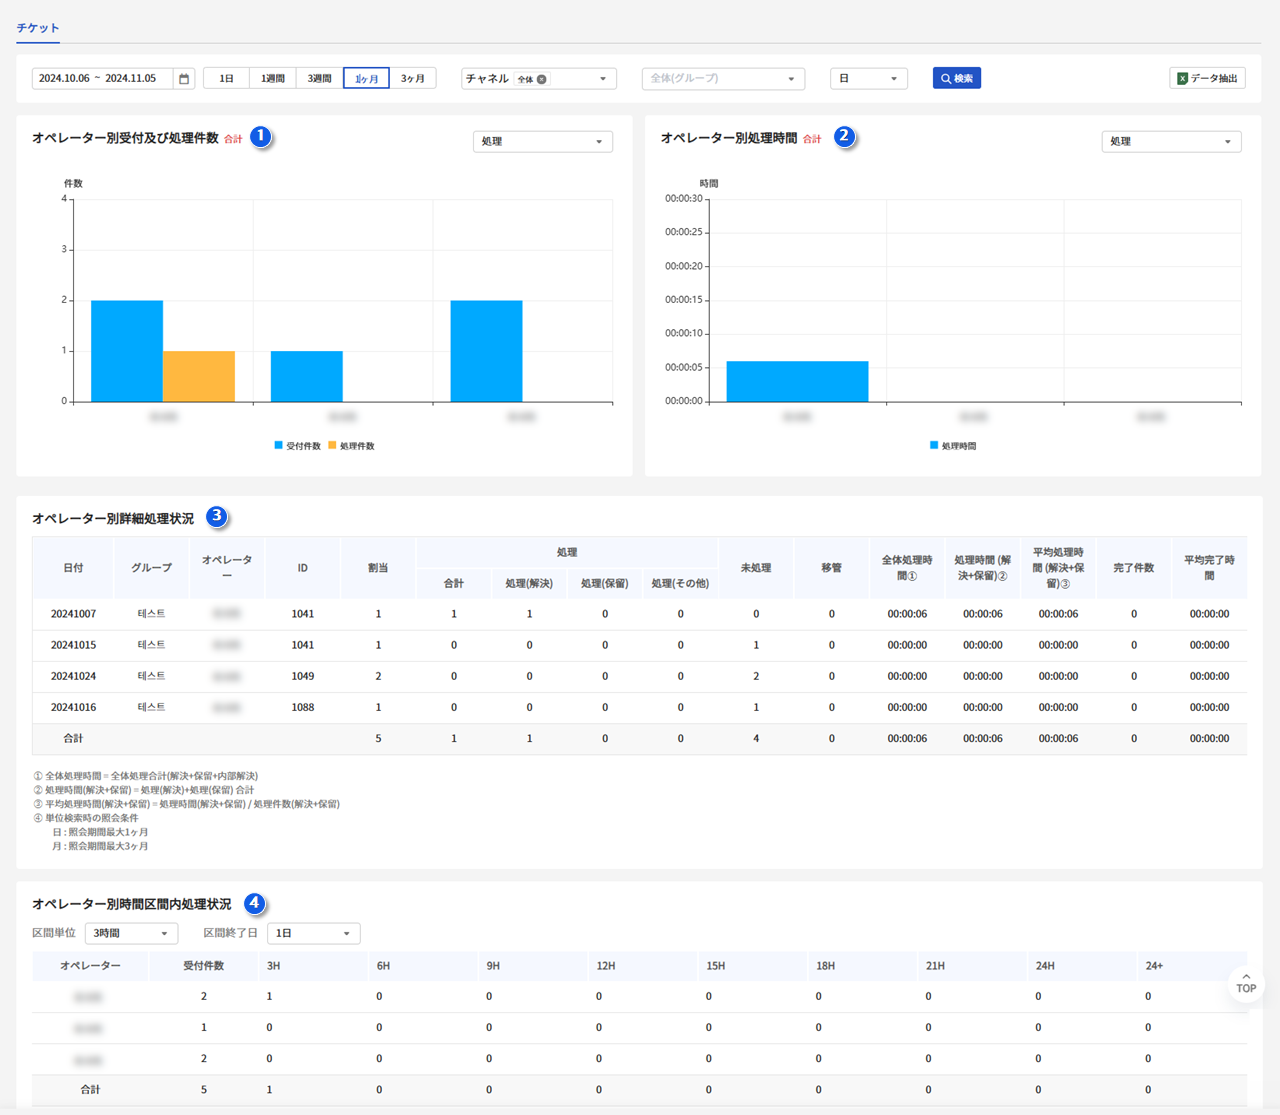
Task: Click the 受付件数 legend marker
Action: (x=279, y=446)
